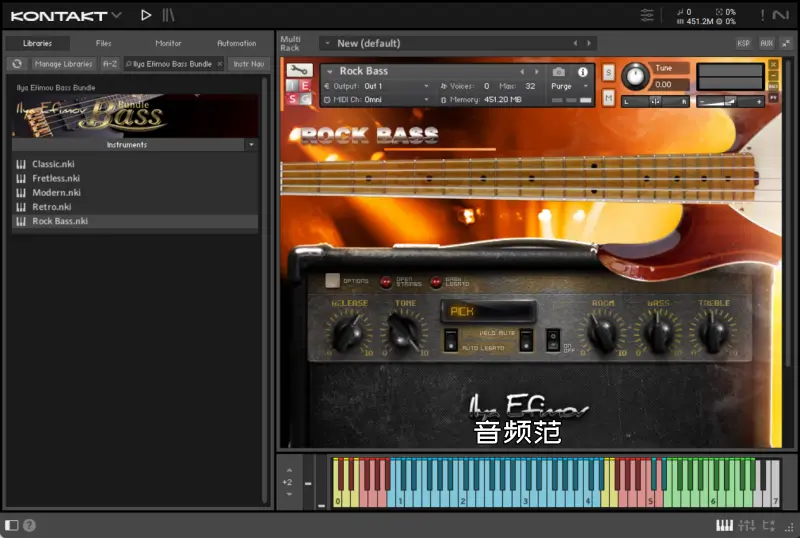The height and width of the screenshot is (538, 800).
Task: Click the bottom bar icon beside the mixer
Action: tap(768, 525)
